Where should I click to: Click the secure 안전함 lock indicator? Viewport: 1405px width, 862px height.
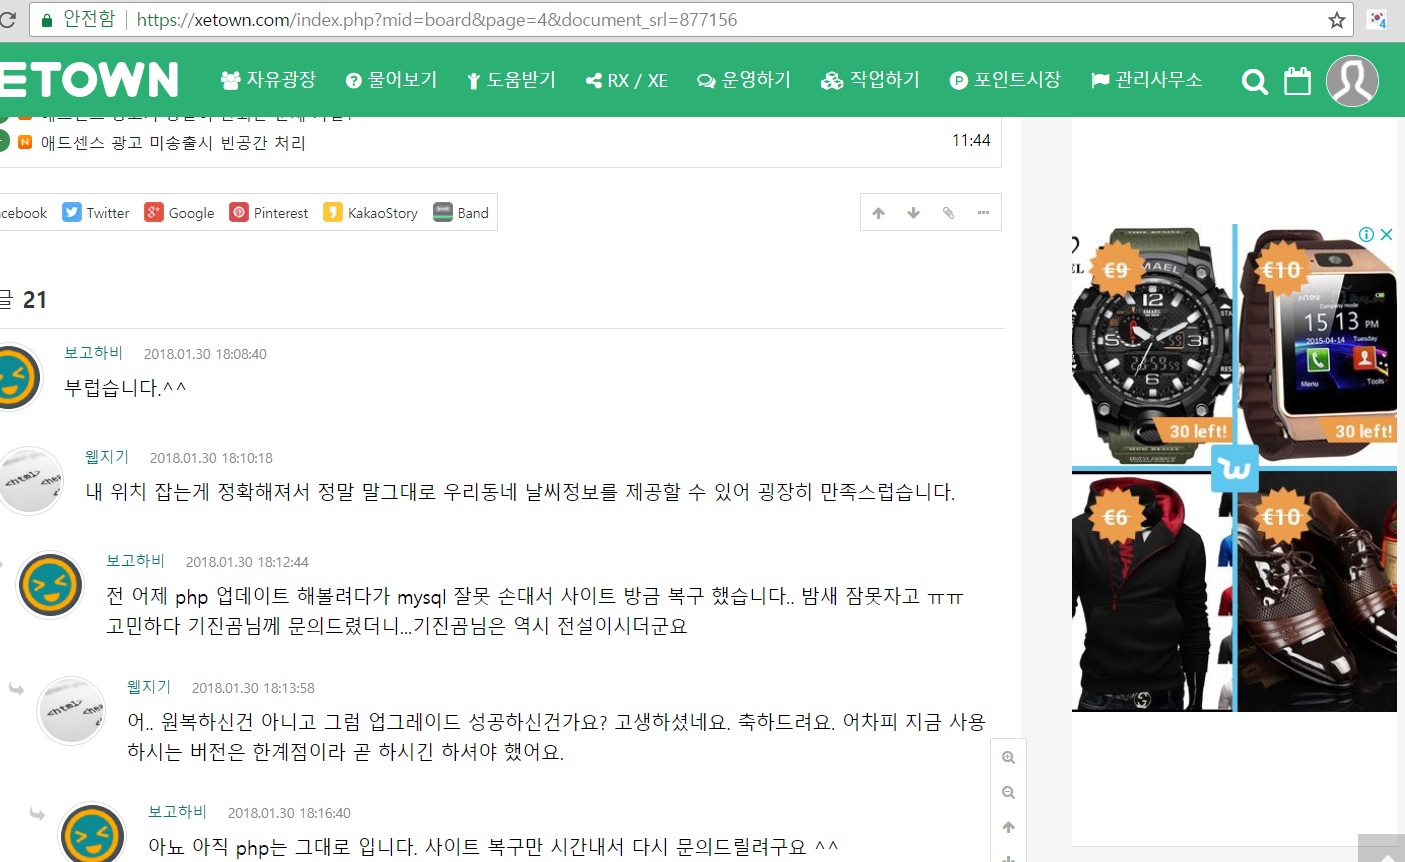click(x=78, y=20)
